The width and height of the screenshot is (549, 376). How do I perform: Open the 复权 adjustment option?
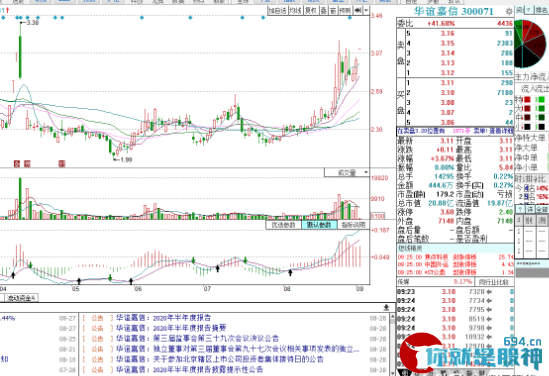point(311,11)
